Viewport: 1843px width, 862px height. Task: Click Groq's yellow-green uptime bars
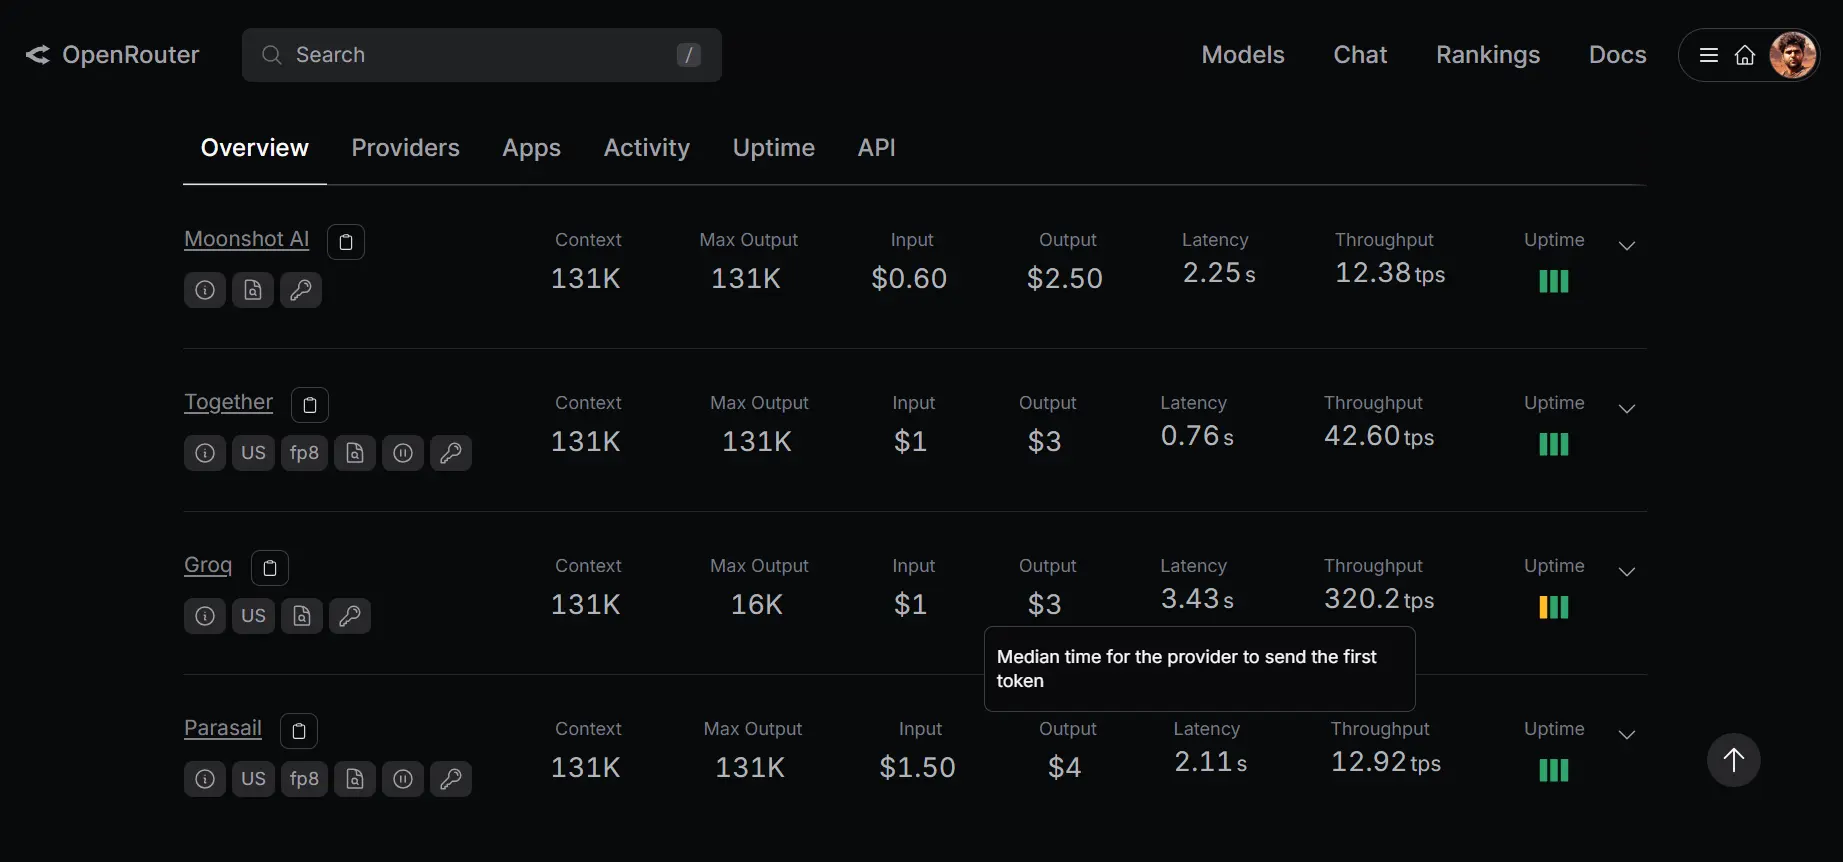1553,607
